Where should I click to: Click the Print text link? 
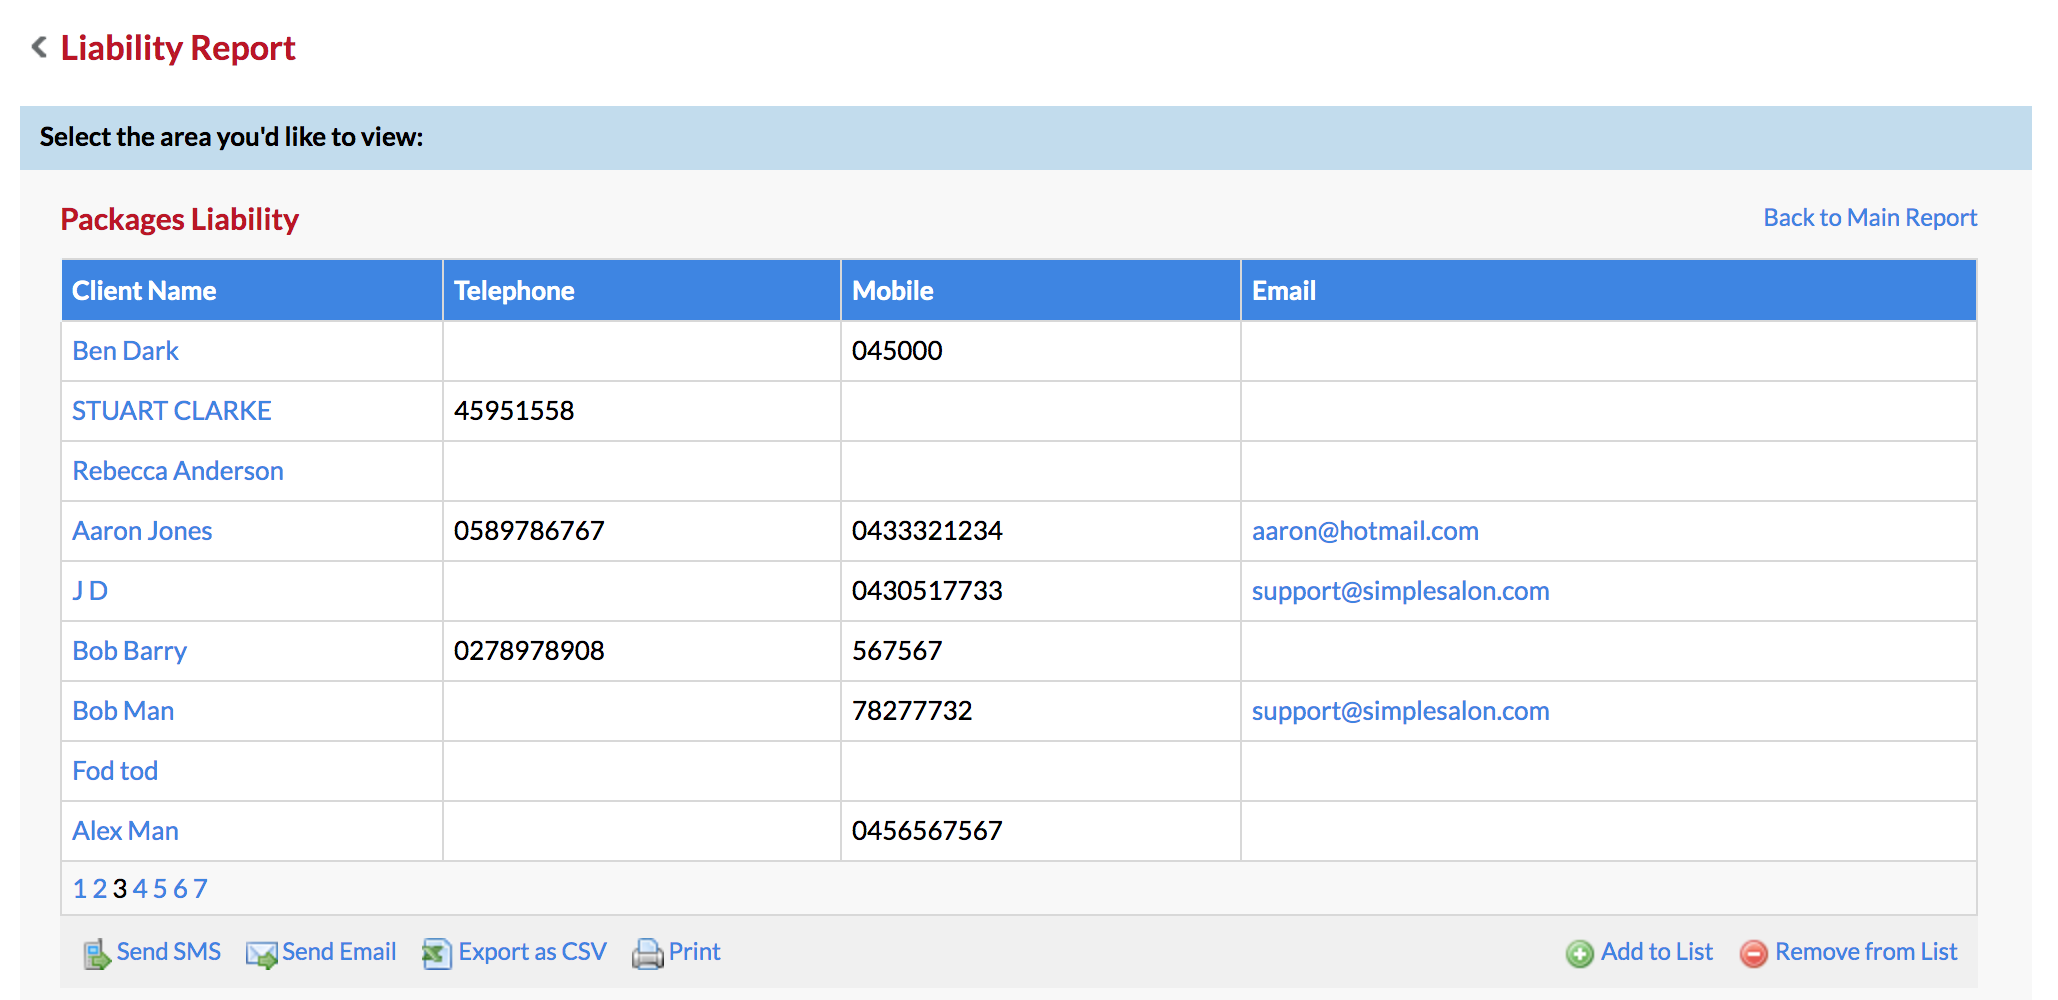point(694,952)
